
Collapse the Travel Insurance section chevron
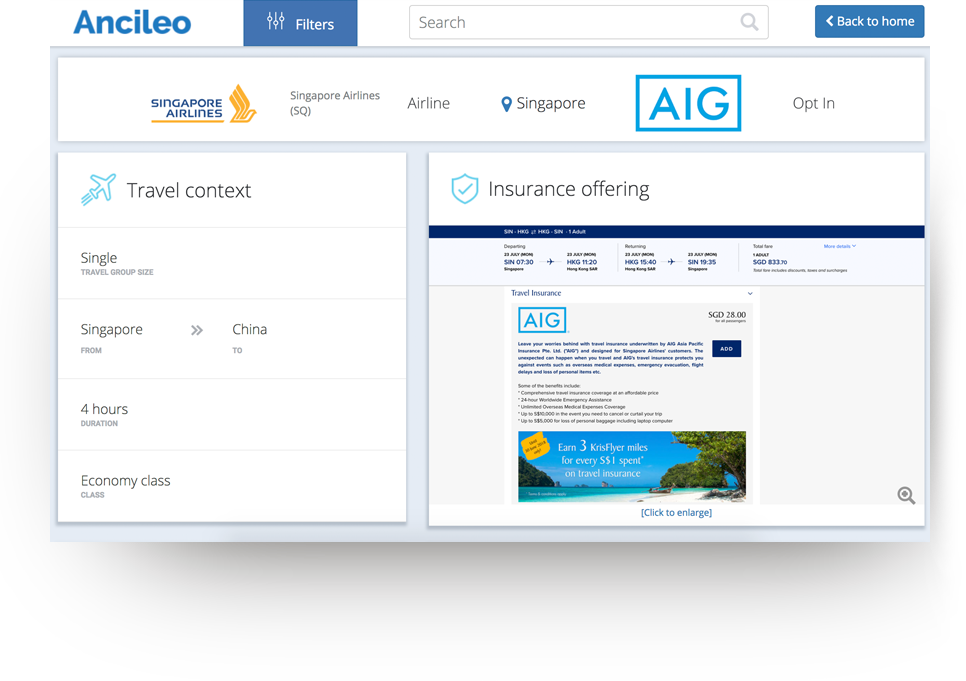[x=750, y=293]
